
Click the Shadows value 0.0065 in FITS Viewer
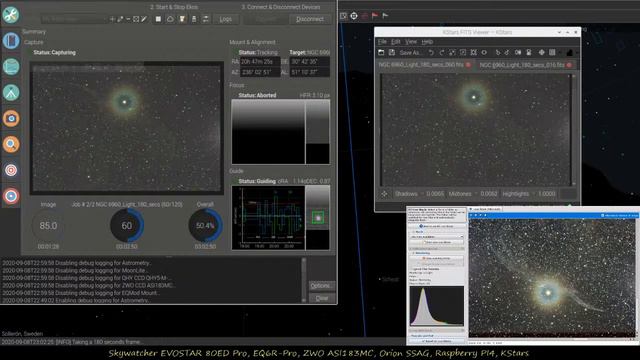pos(435,194)
